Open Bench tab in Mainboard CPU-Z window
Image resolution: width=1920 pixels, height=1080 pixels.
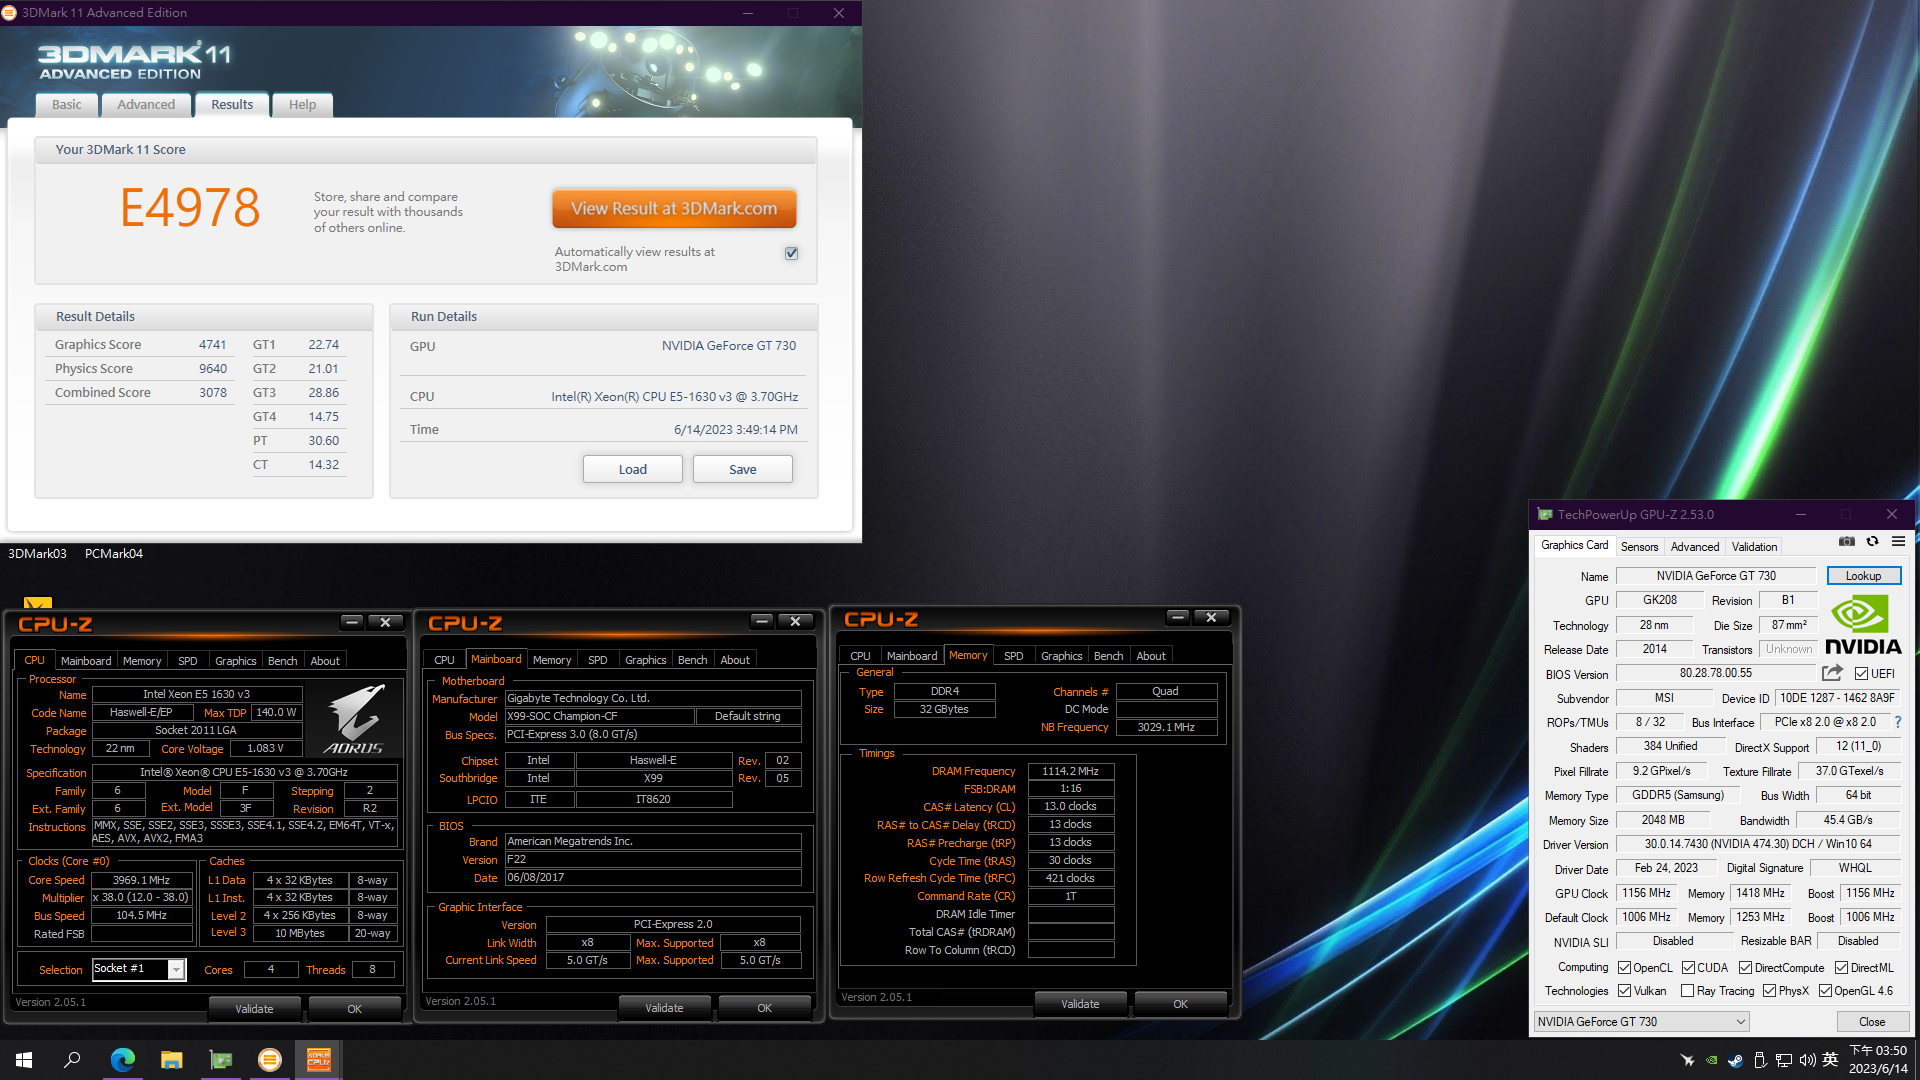click(692, 660)
